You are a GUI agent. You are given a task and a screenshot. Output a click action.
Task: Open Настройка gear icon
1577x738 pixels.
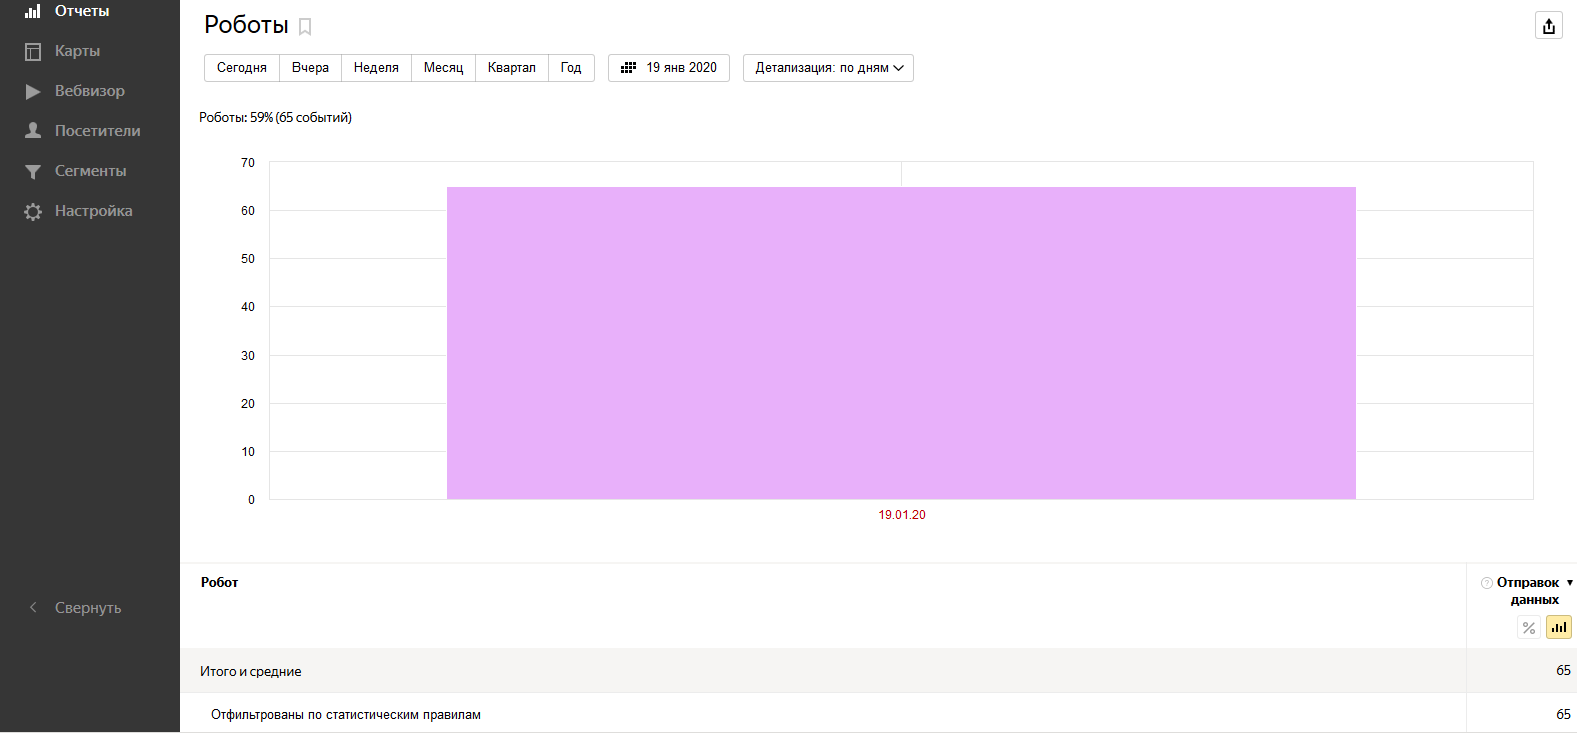pos(33,211)
